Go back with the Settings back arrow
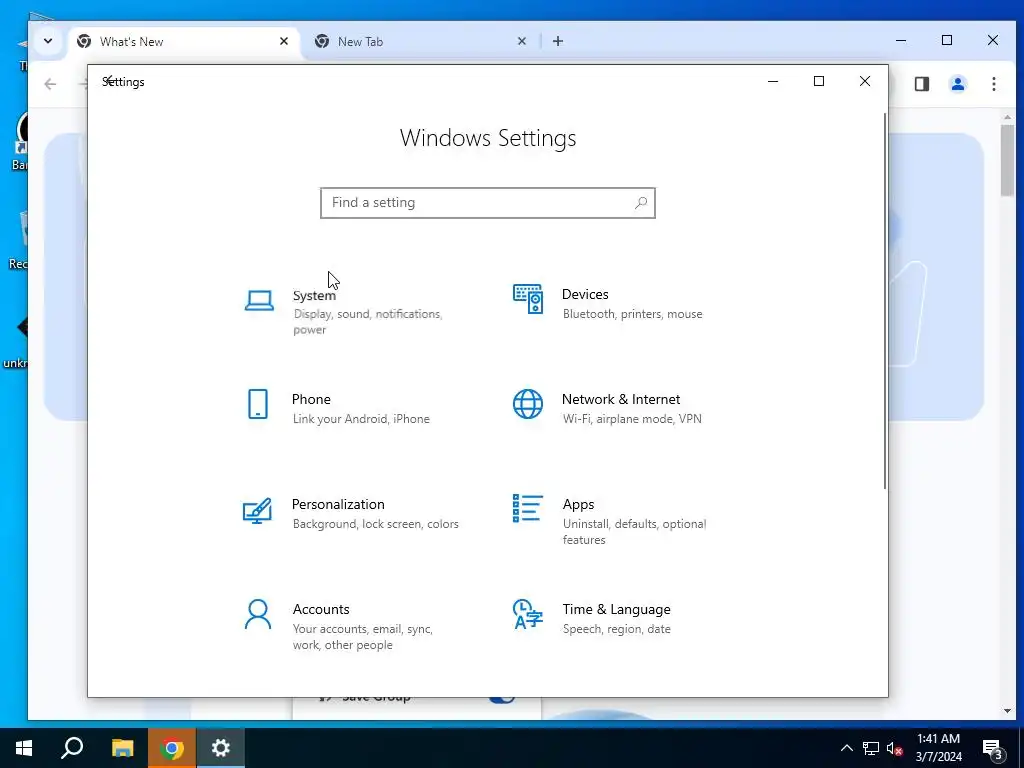 point(109,81)
